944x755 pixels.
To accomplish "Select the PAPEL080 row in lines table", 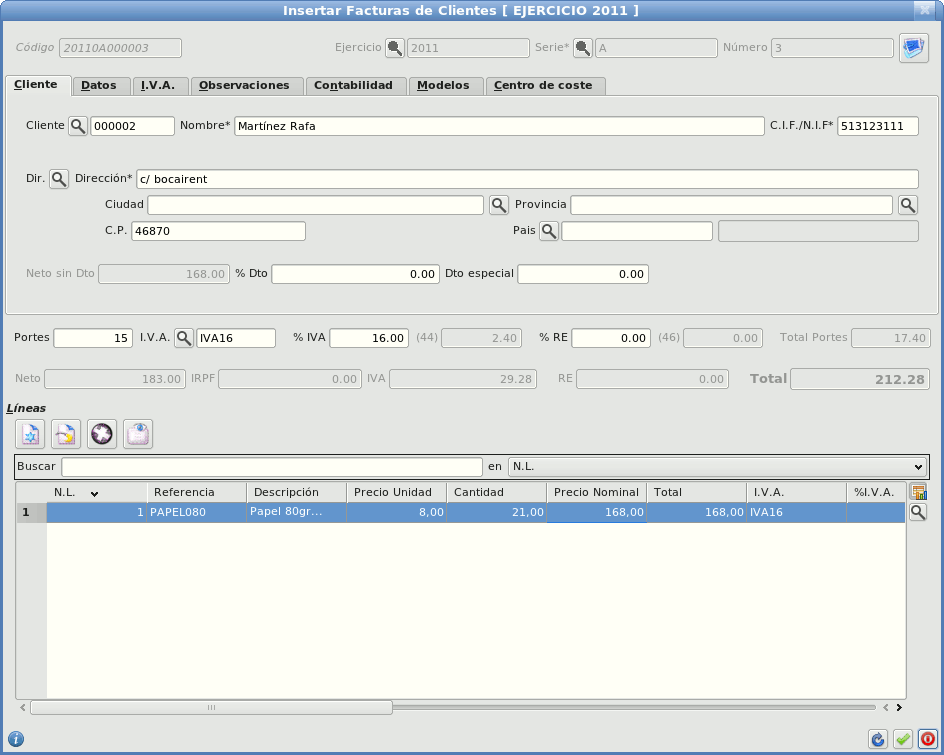I will point(196,512).
